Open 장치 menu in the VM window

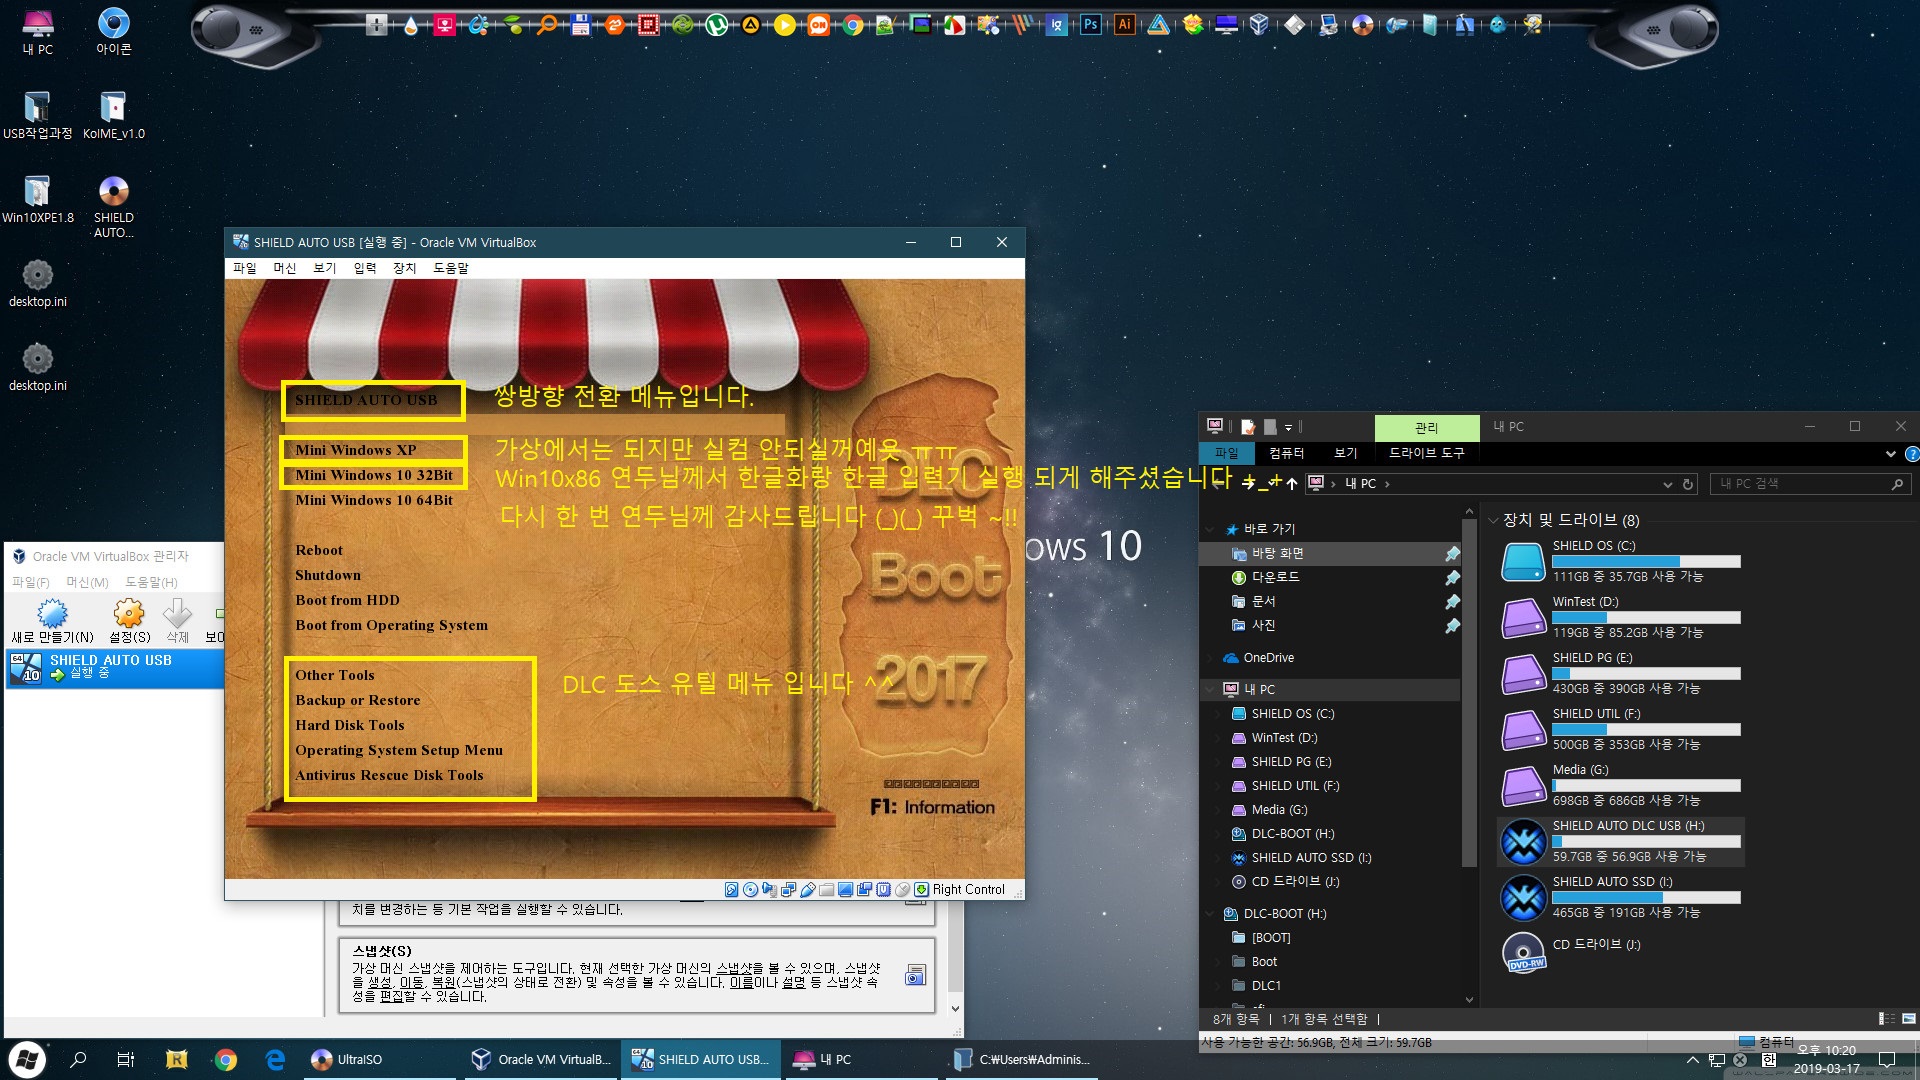pos(404,268)
